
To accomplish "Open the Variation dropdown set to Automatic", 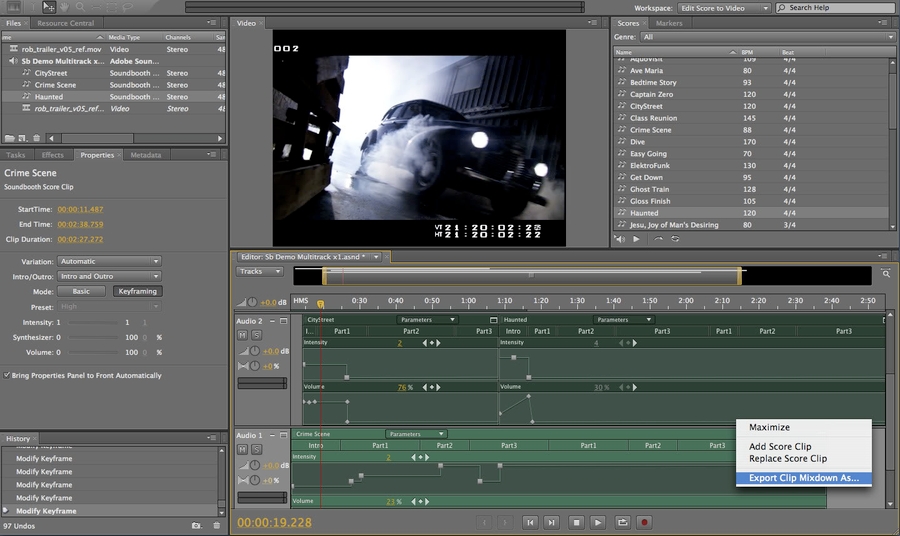I will [x=110, y=262].
